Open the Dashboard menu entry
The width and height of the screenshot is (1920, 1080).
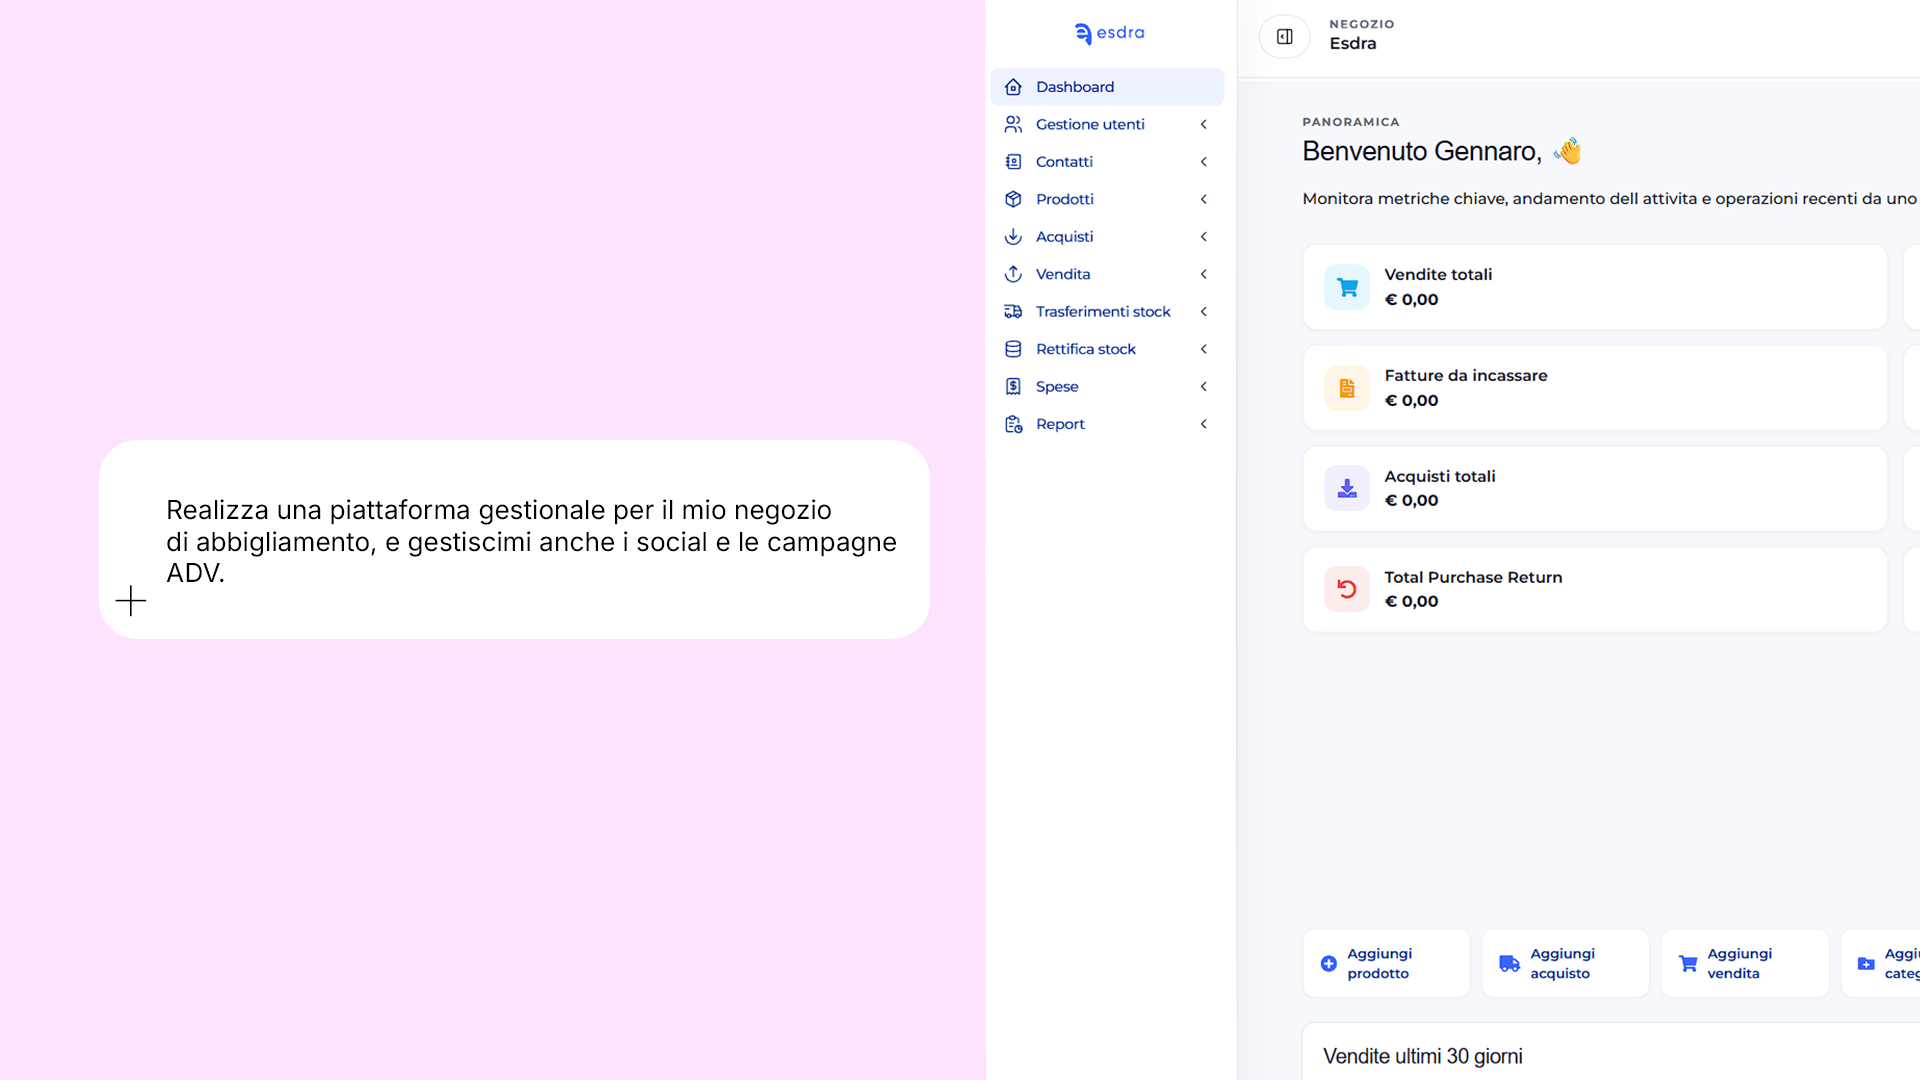(x=1075, y=86)
